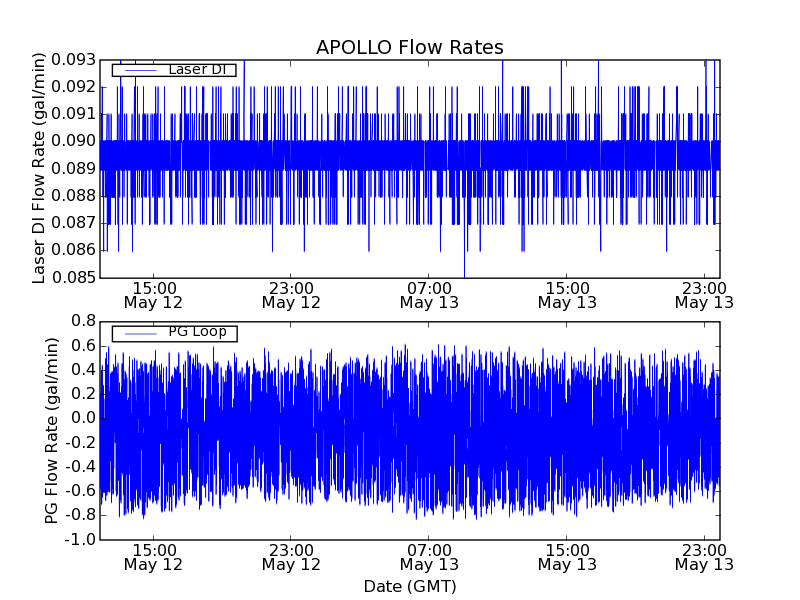This screenshot has height=600, width=800.
Task: Select the -1.0 tick on the bottom y-axis
Action: pyautogui.click(x=80, y=539)
